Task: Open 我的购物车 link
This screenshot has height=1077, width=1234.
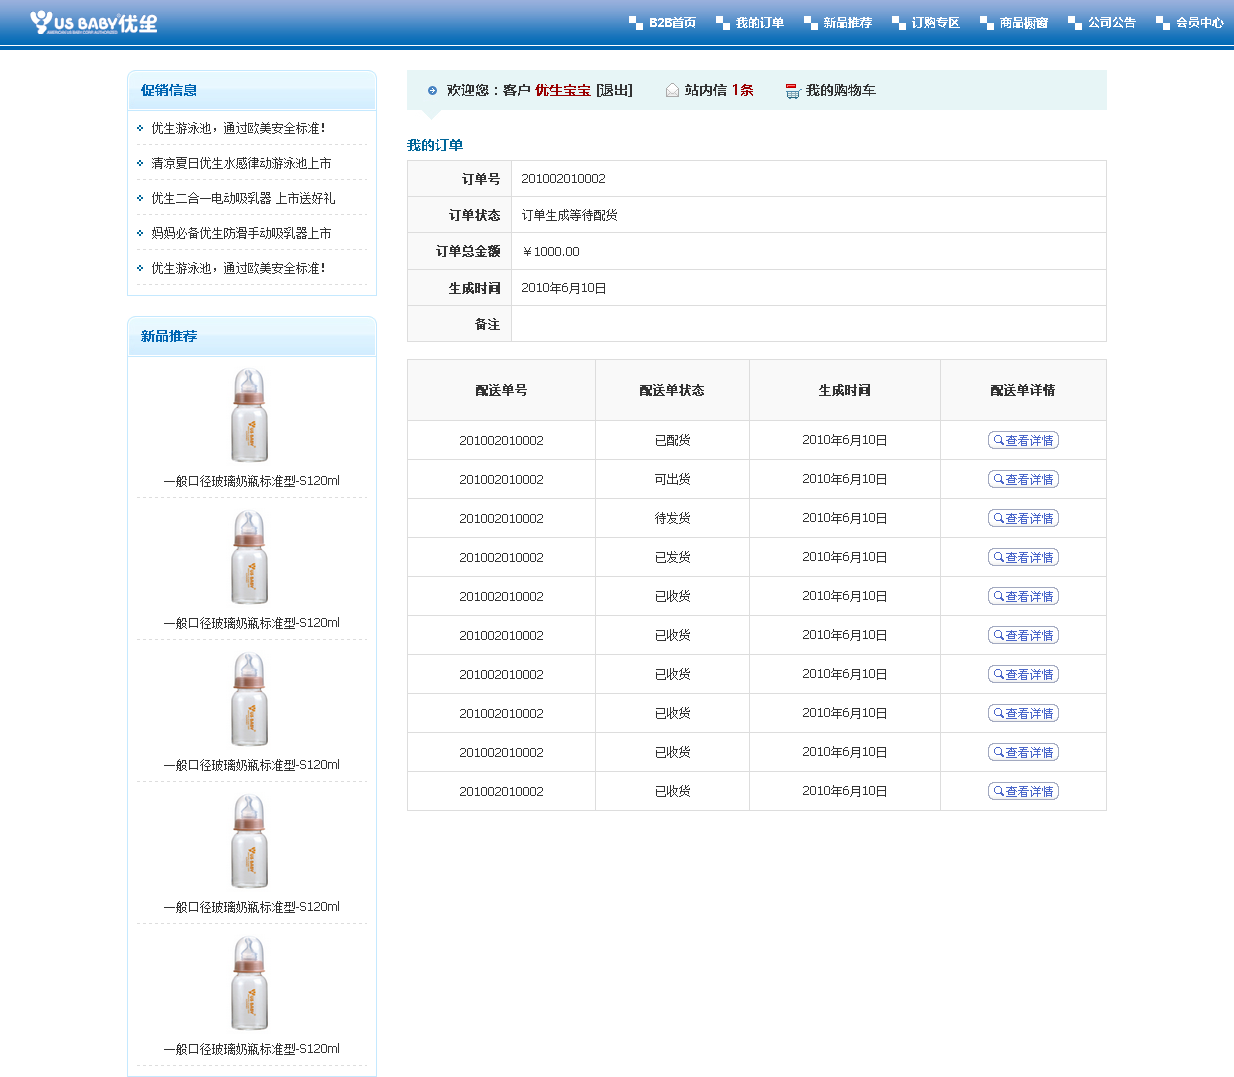Action: 840,90
